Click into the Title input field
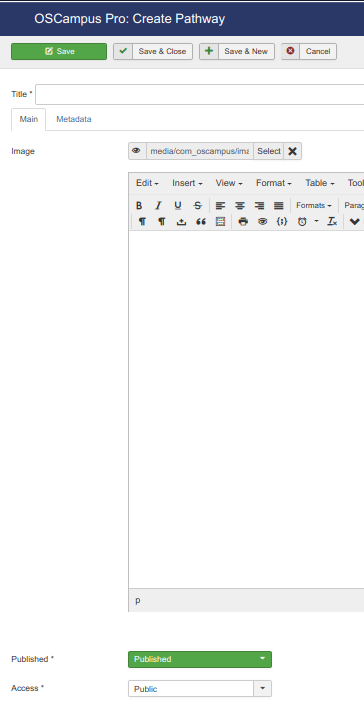 pyautogui.click(x=200, y=94)
